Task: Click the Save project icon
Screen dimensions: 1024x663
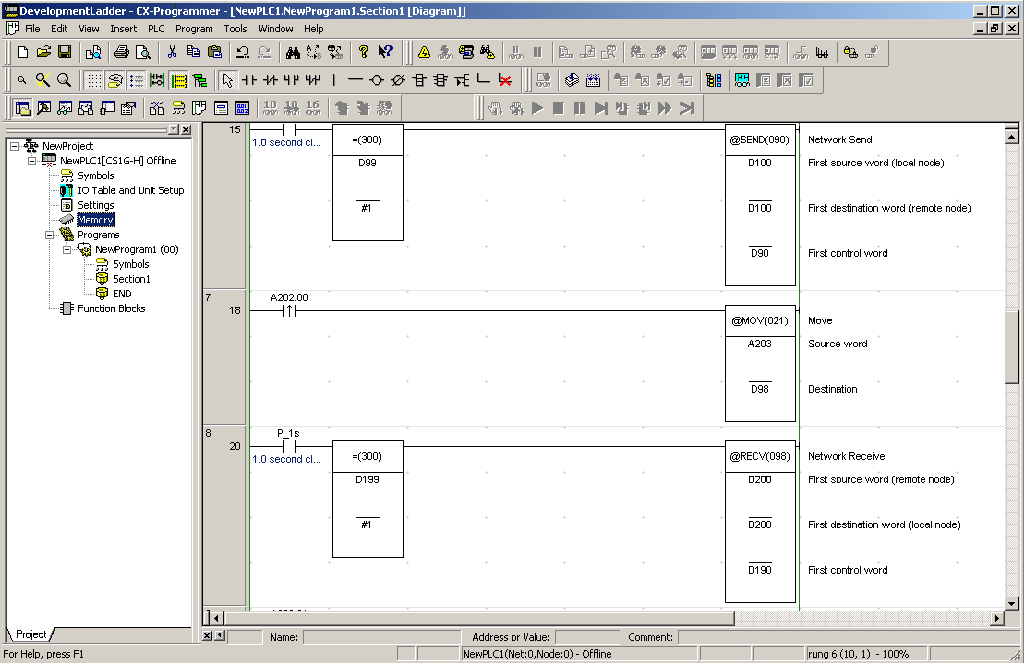Action: click(64, 52)
